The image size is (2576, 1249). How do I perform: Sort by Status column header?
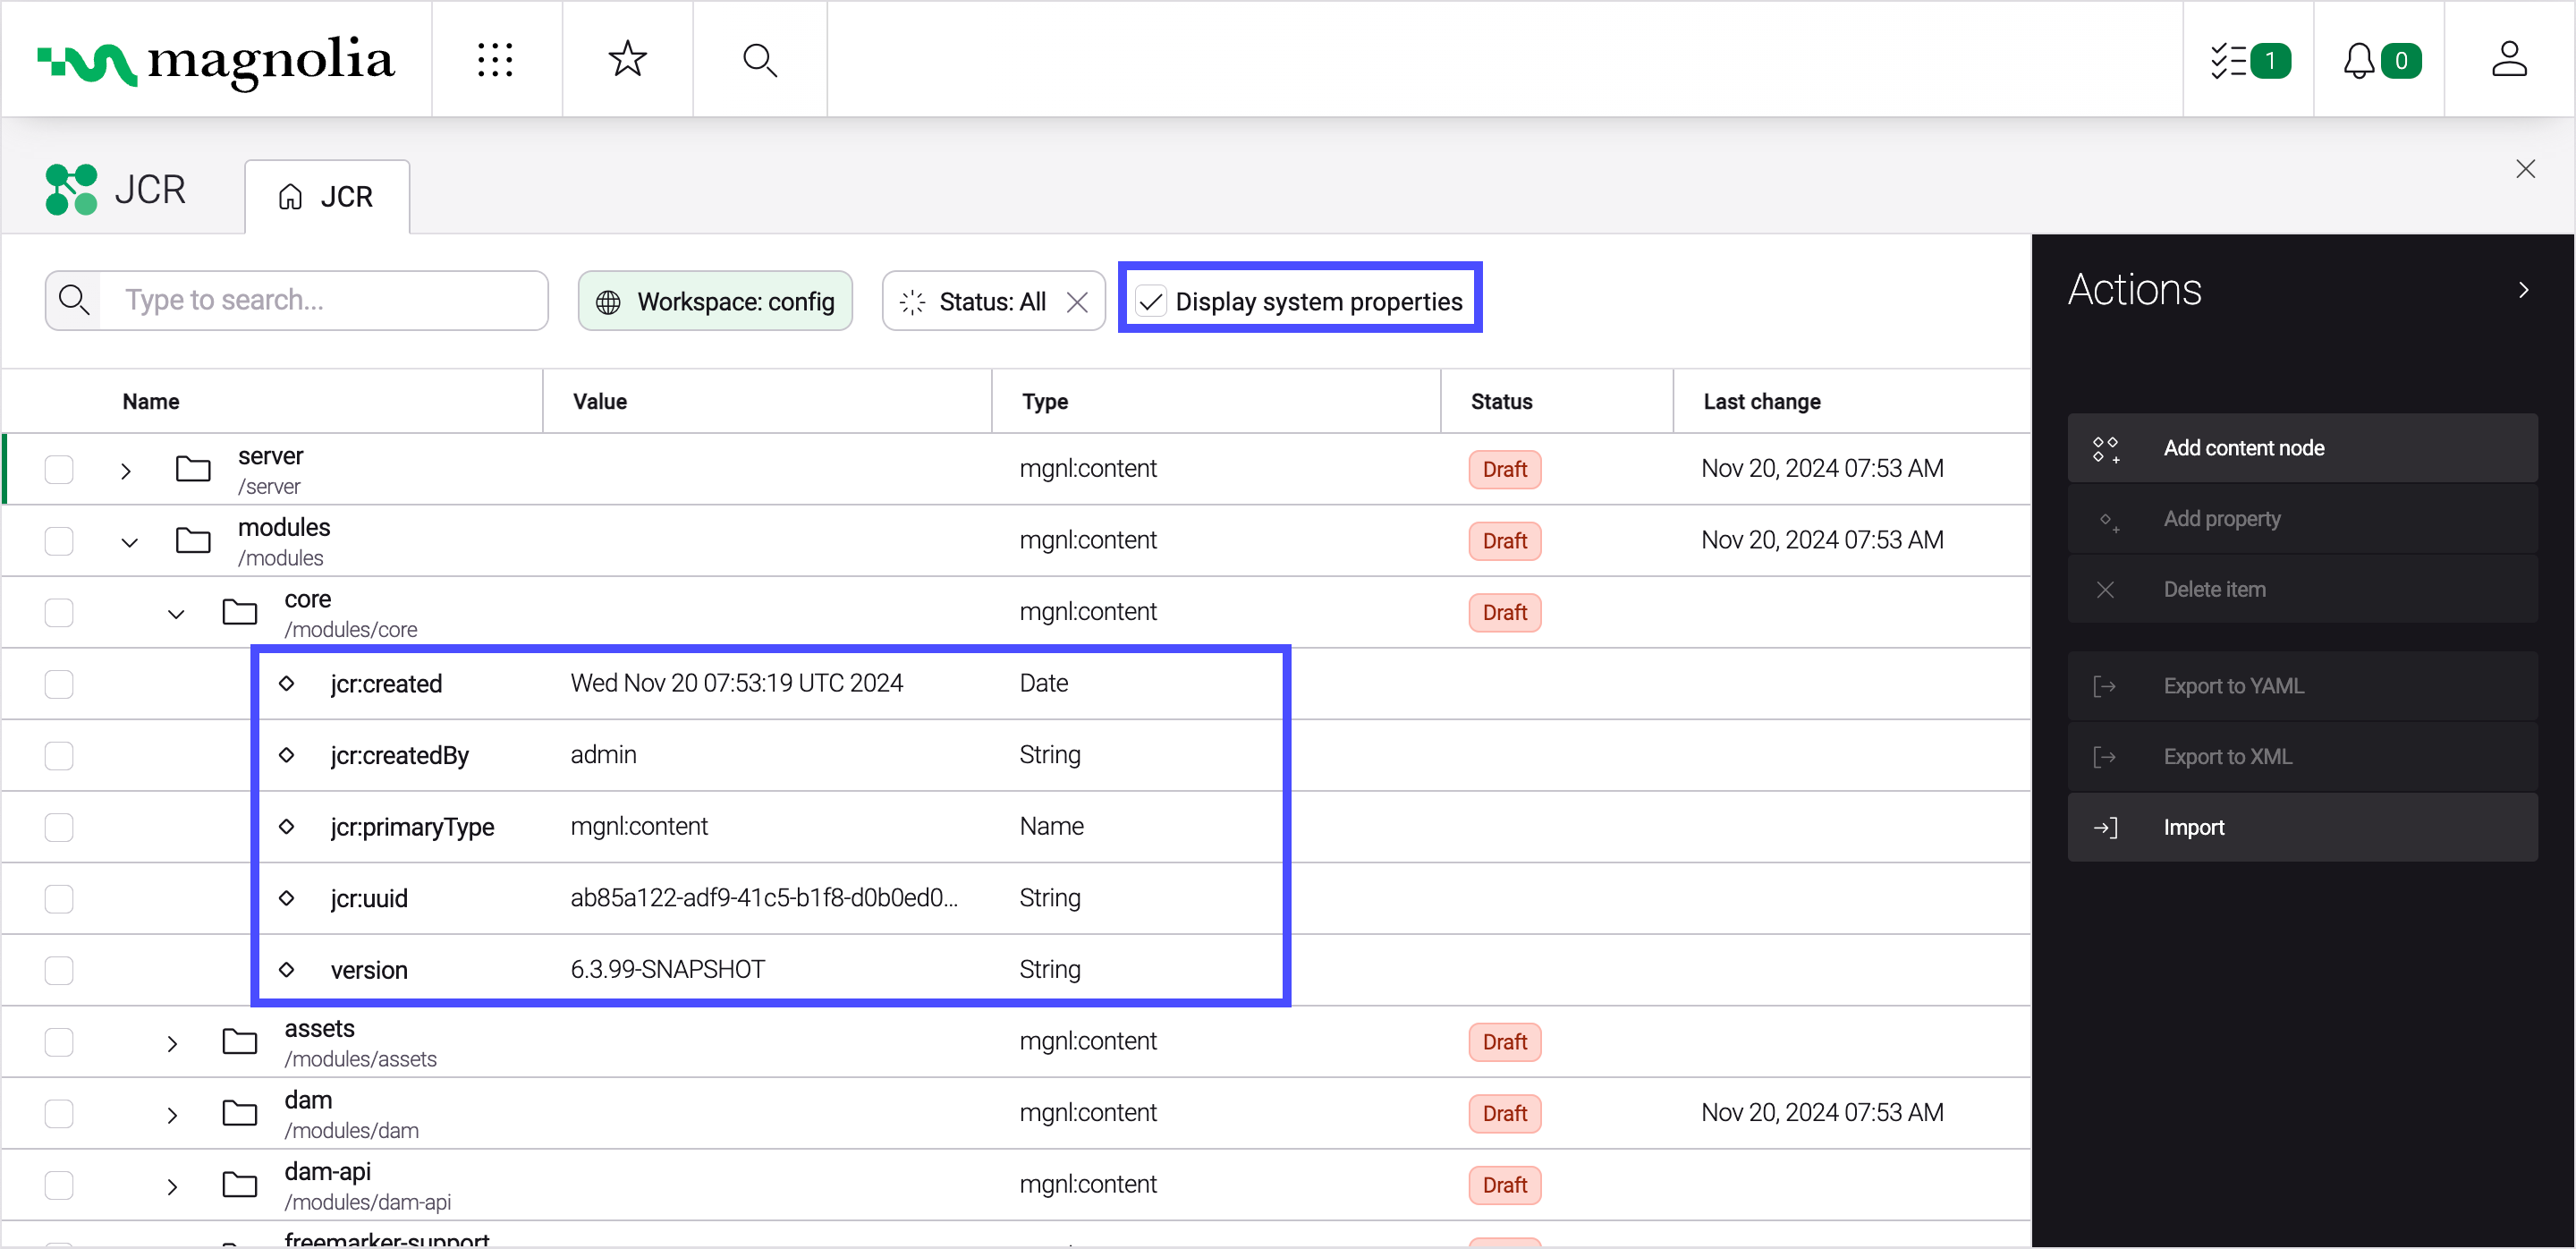click(1501, 401)
